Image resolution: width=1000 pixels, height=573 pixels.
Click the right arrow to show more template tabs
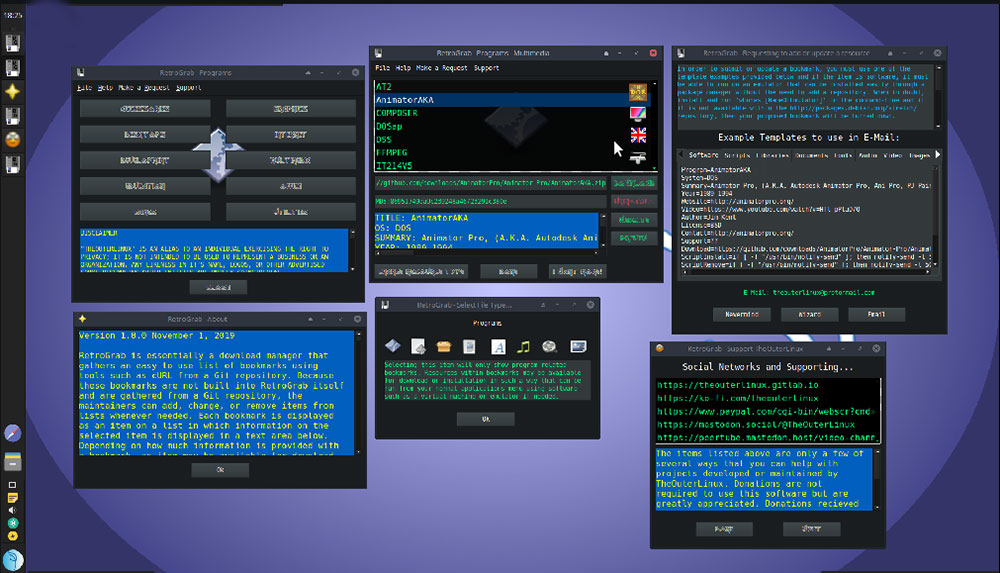938,154
